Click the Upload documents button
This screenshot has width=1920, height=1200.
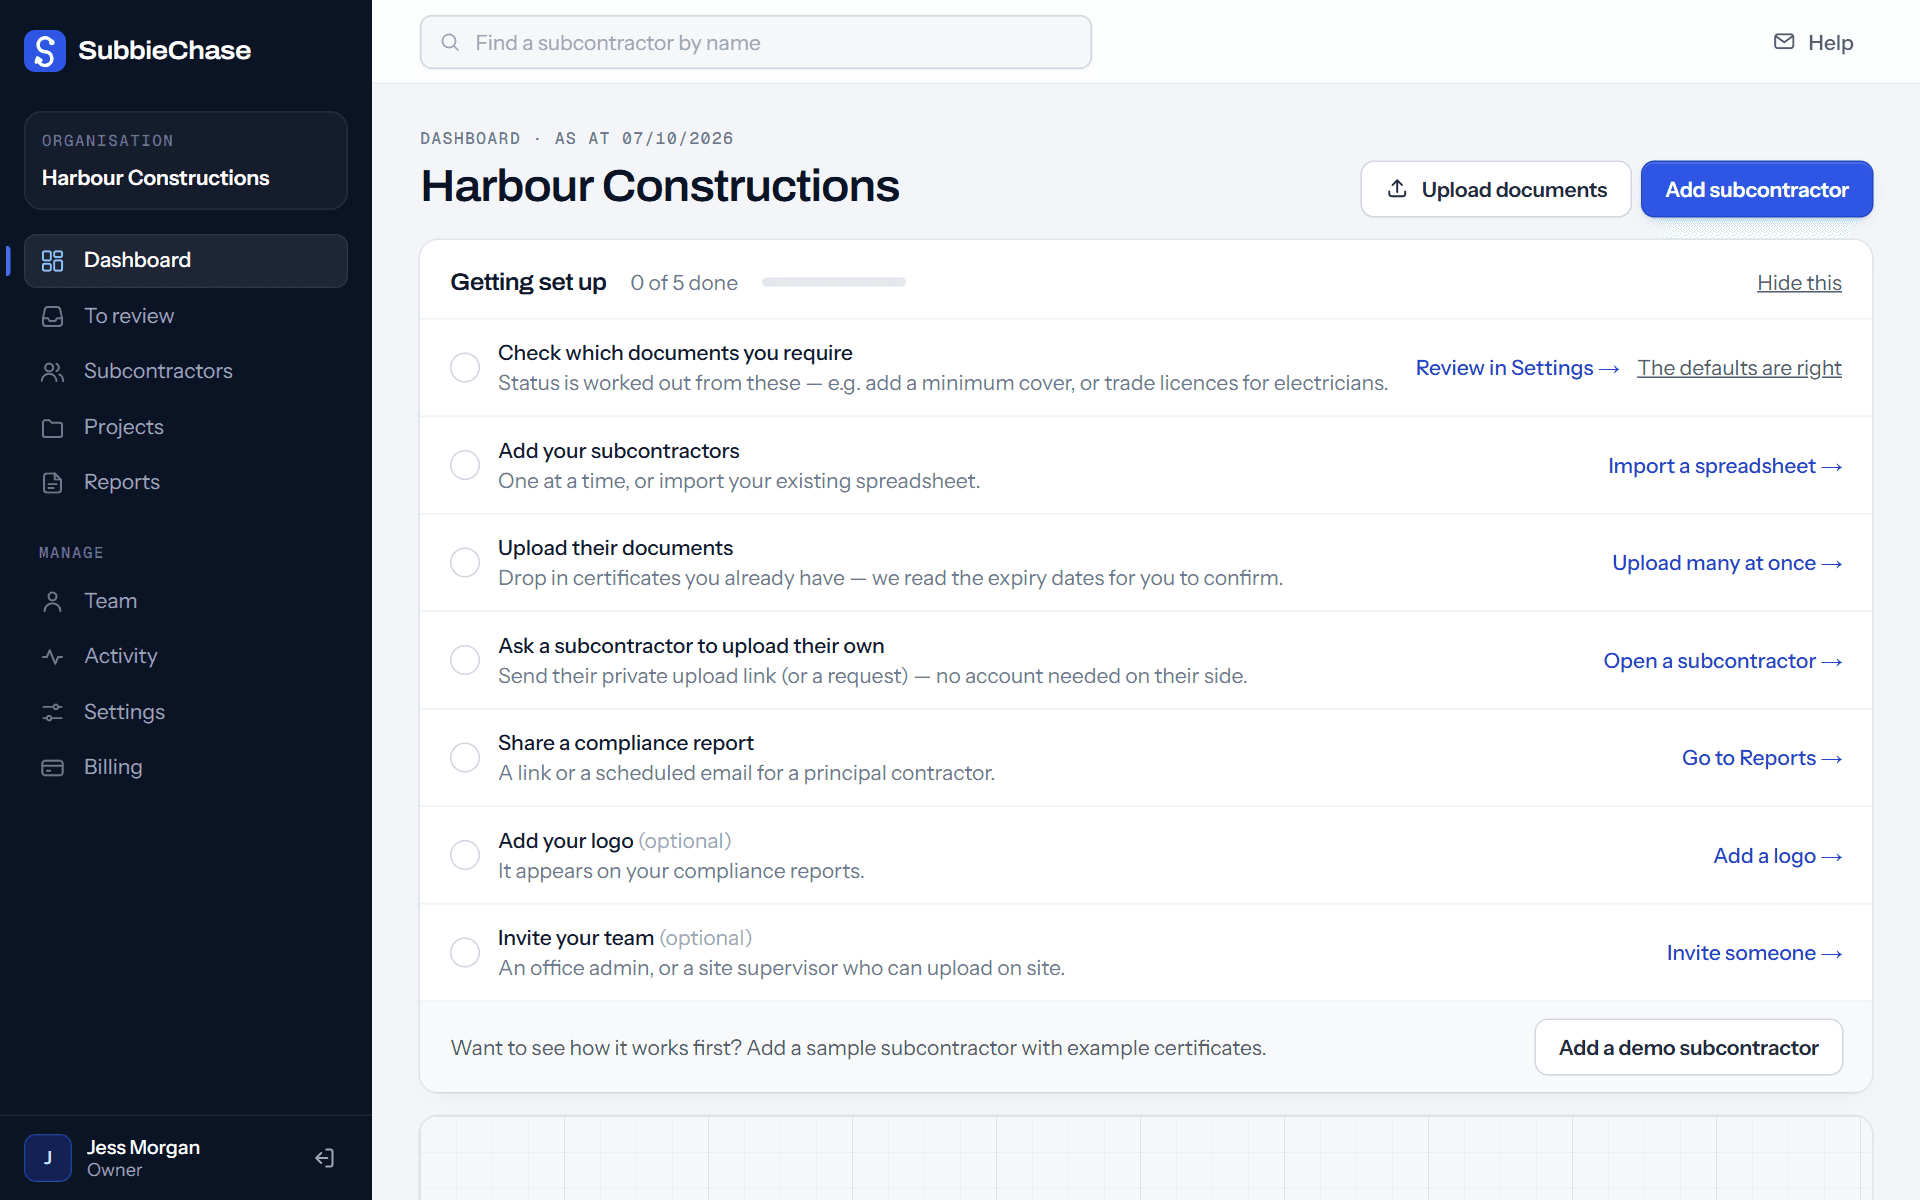pyautogui.click(x=1496, y=189)
